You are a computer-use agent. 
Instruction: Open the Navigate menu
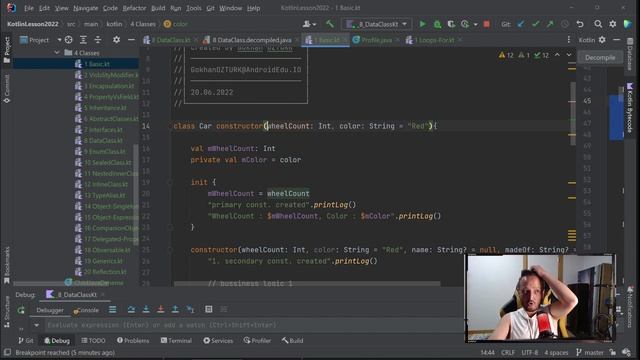86,8
